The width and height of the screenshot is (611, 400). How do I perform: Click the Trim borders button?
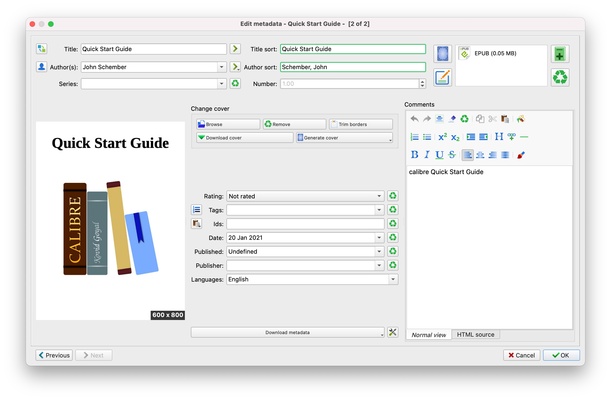(361, 124)
